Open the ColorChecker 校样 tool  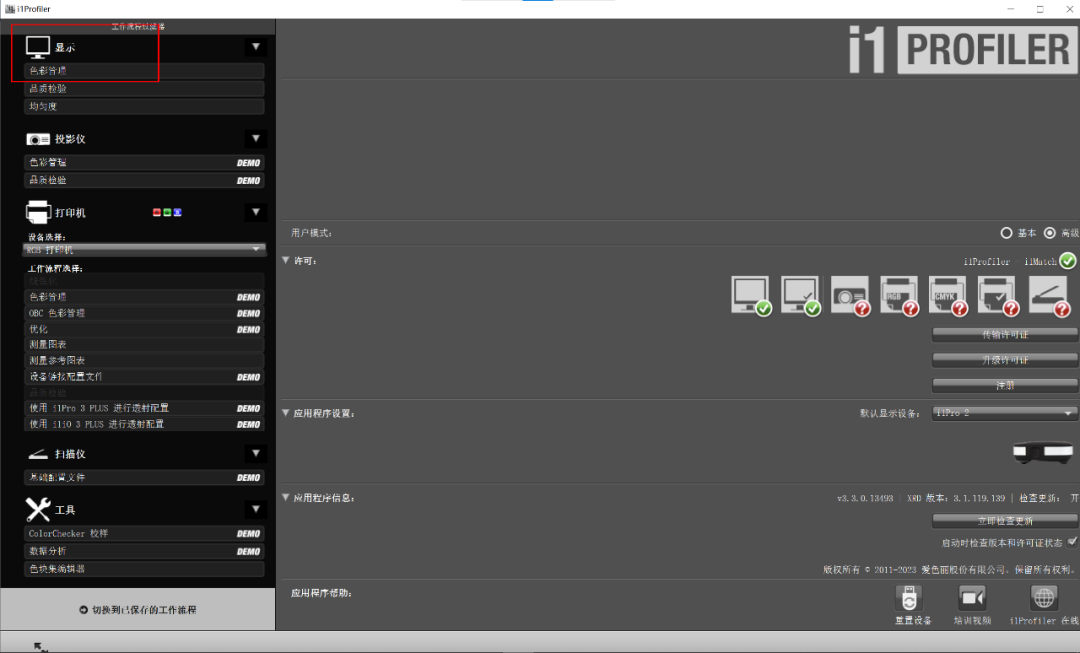point(144,534)
